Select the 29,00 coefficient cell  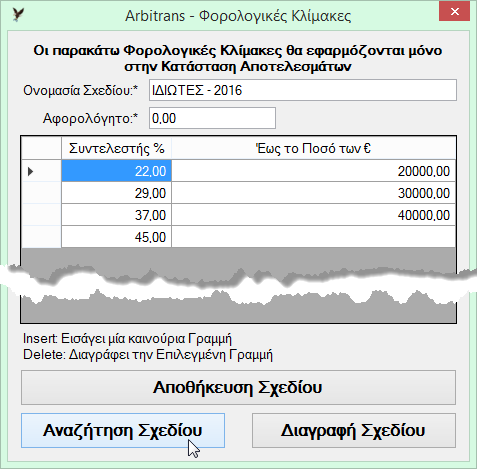116,193
